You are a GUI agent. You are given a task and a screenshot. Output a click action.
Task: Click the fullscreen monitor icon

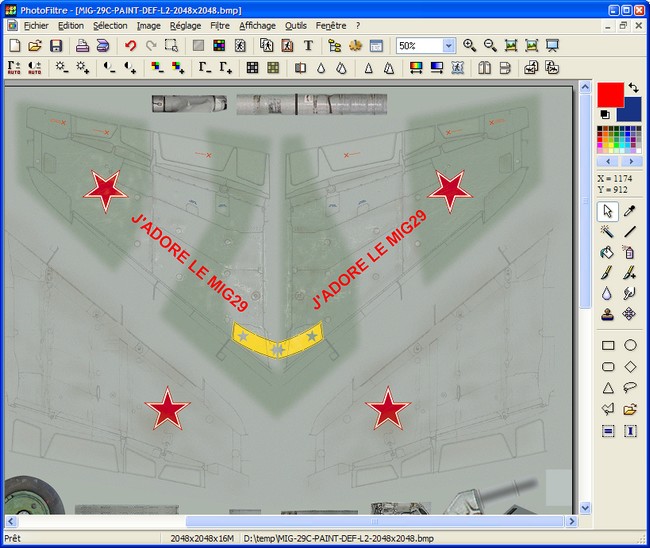[x=552, y=46]
